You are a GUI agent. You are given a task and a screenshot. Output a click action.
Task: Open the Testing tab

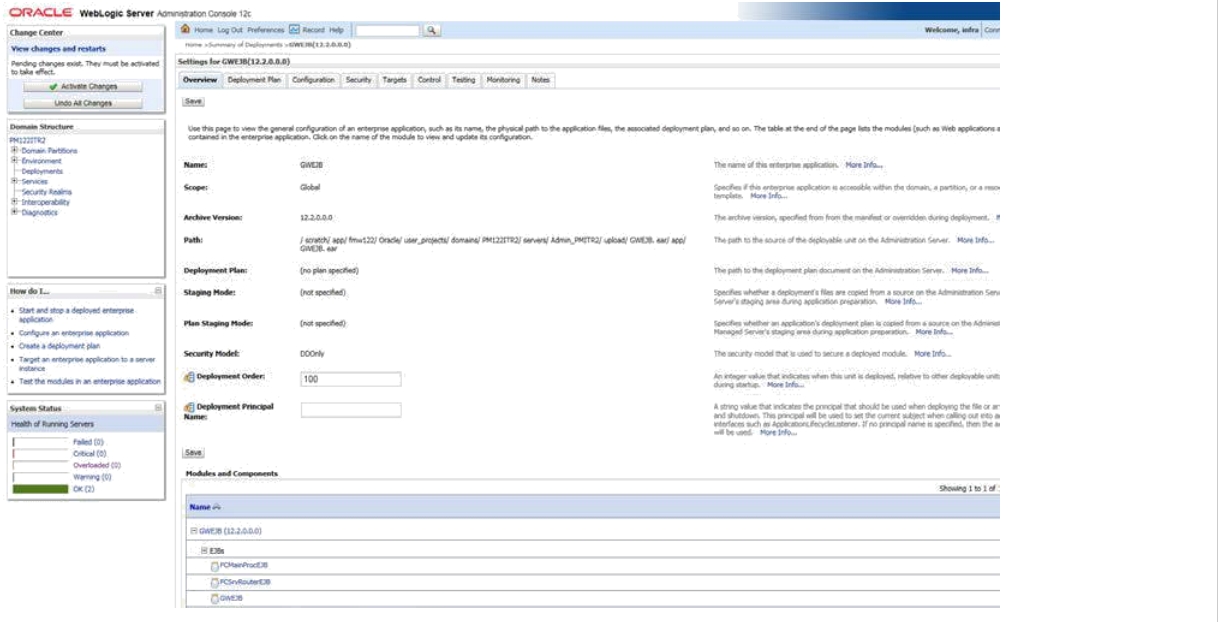point(463,80)
